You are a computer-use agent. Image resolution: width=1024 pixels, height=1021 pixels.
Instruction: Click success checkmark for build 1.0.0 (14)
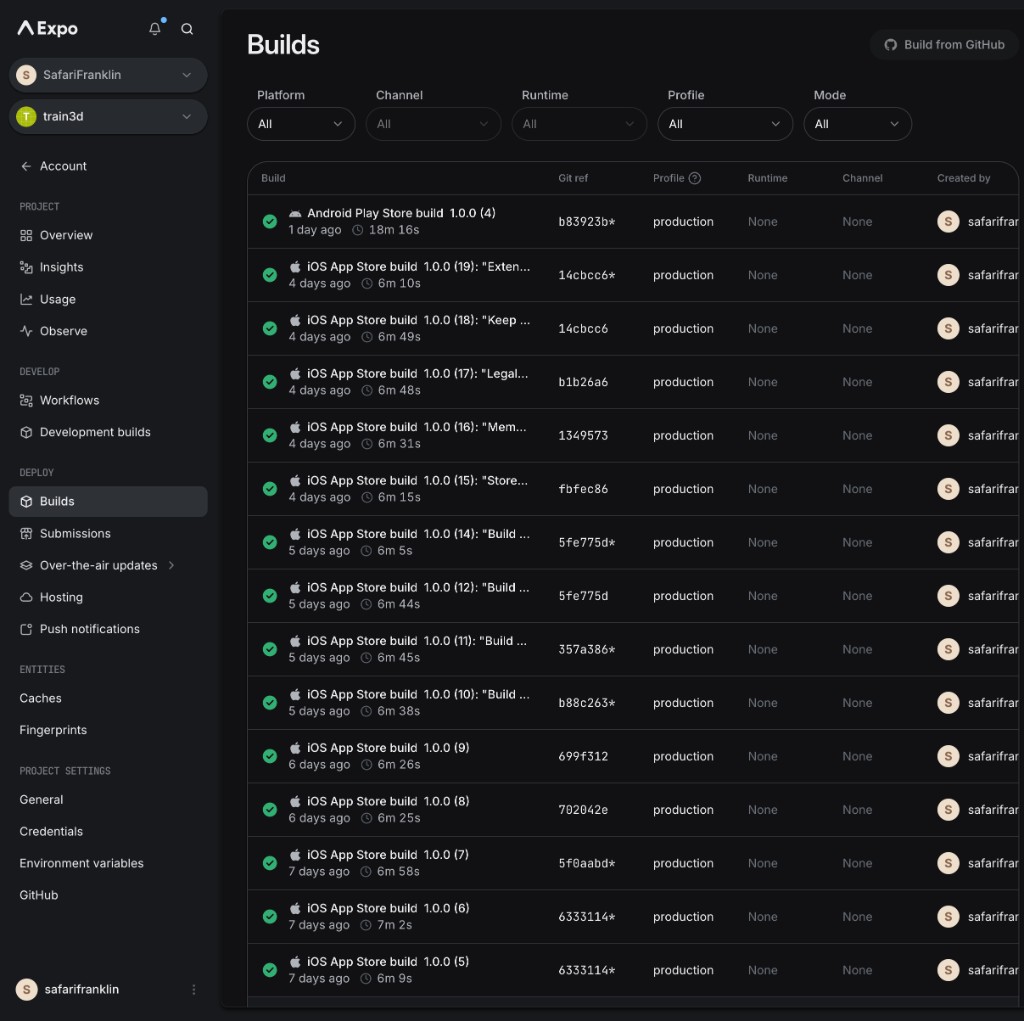270,543
